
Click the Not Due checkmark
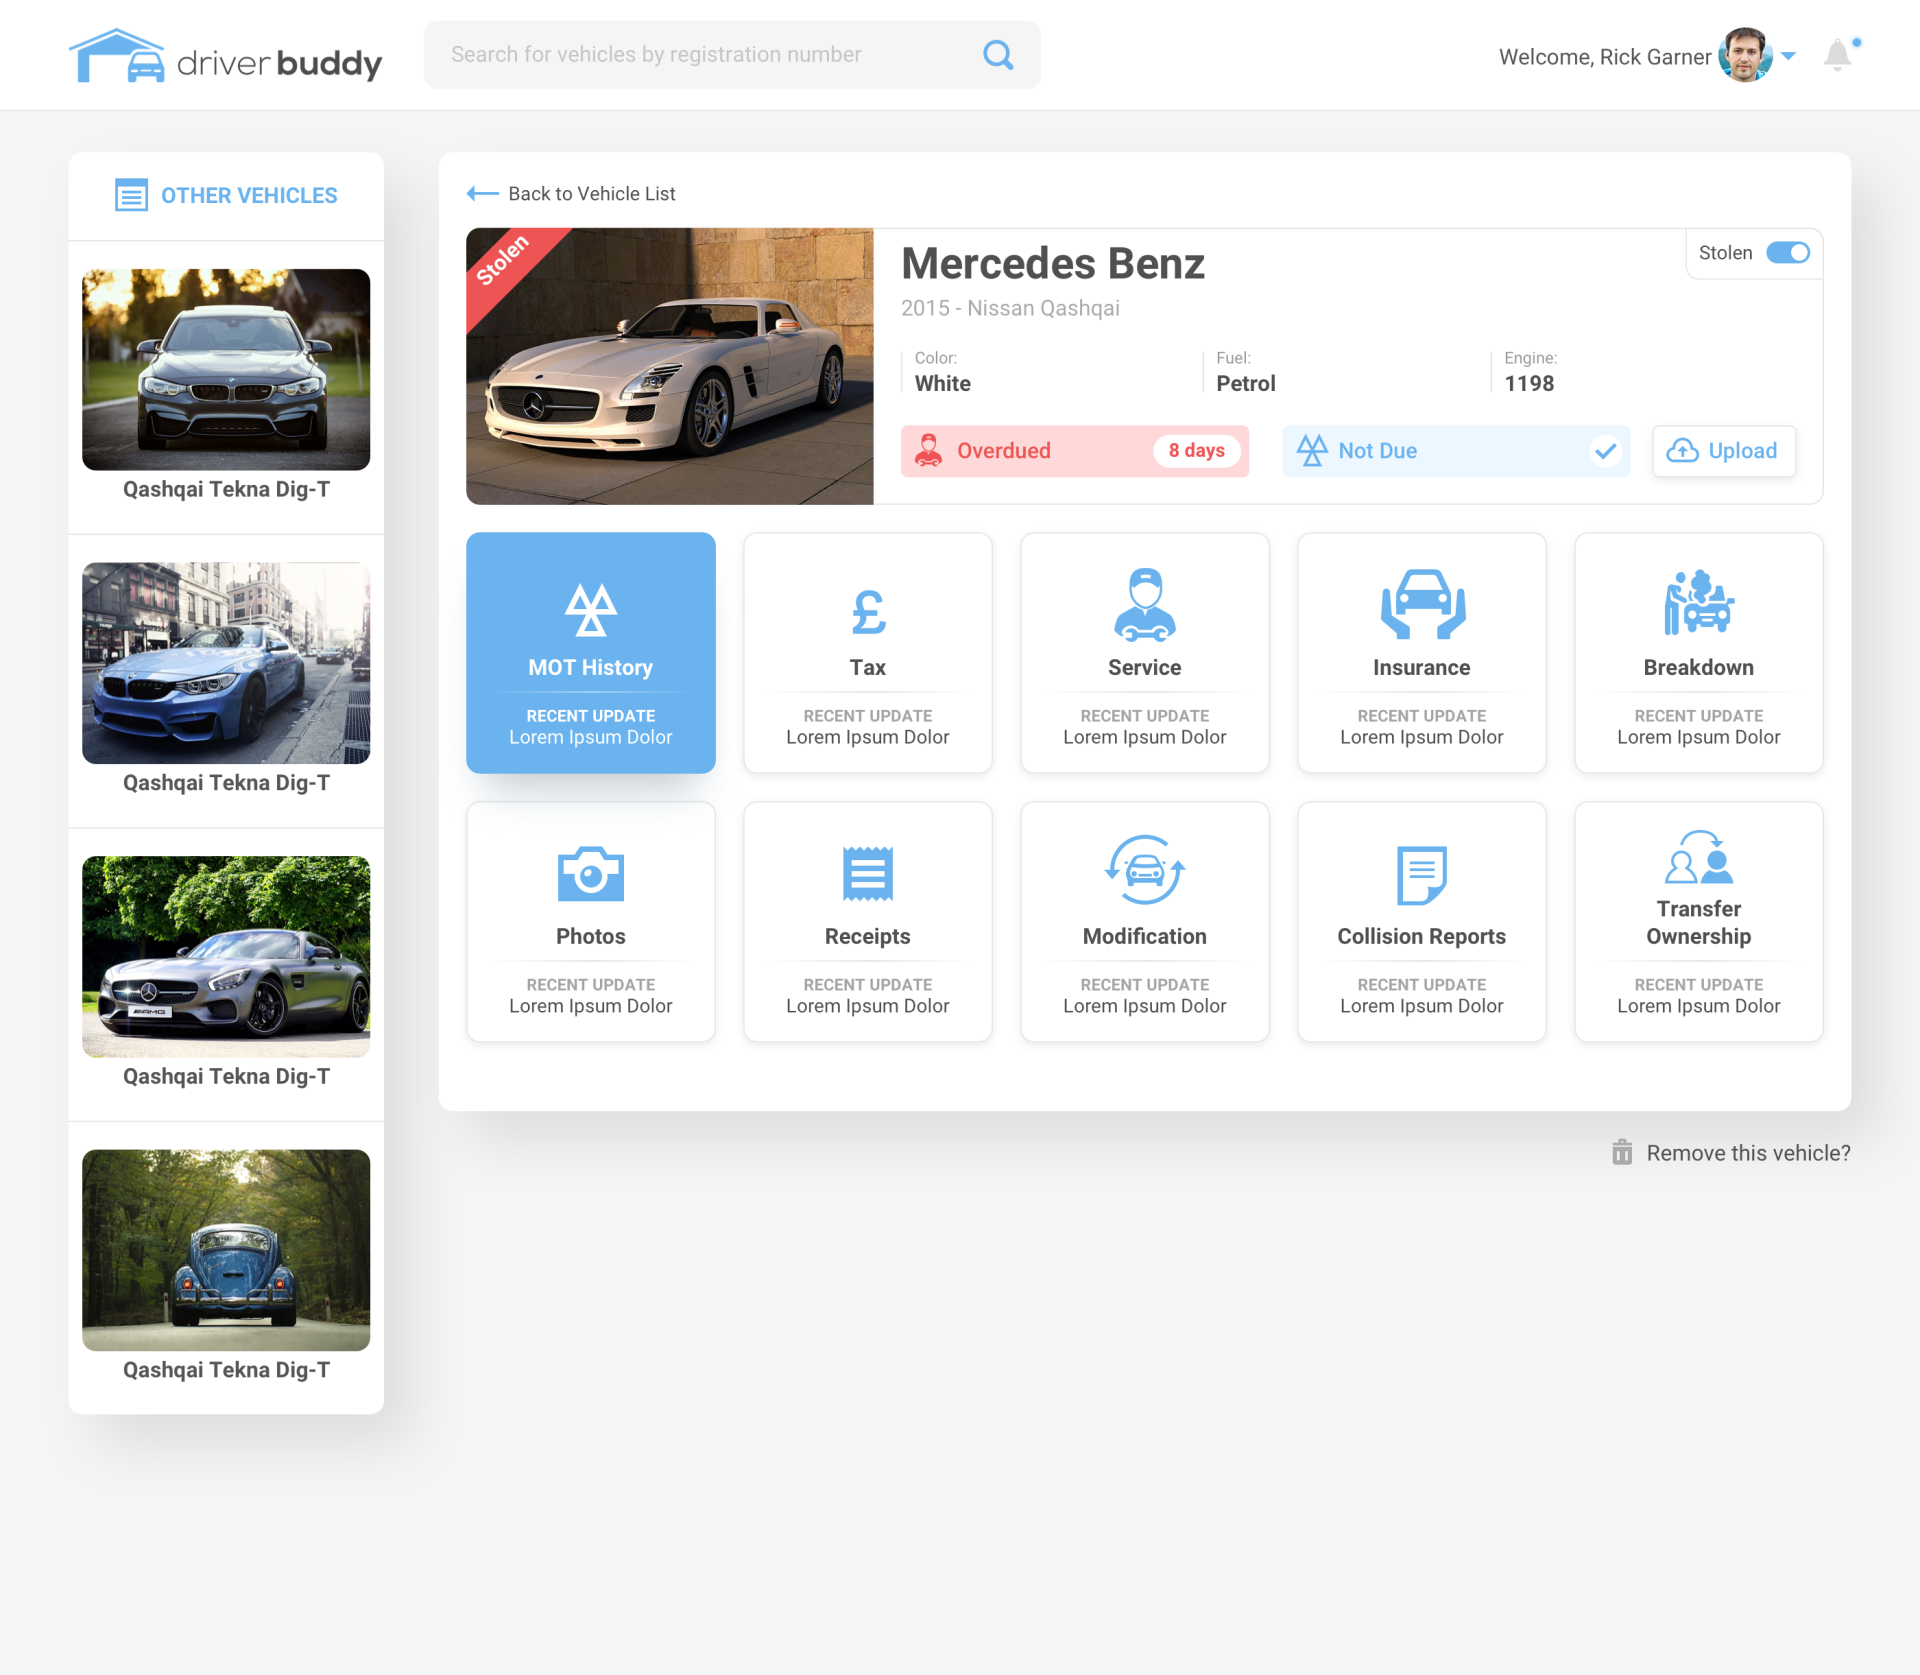point(1605,451)
